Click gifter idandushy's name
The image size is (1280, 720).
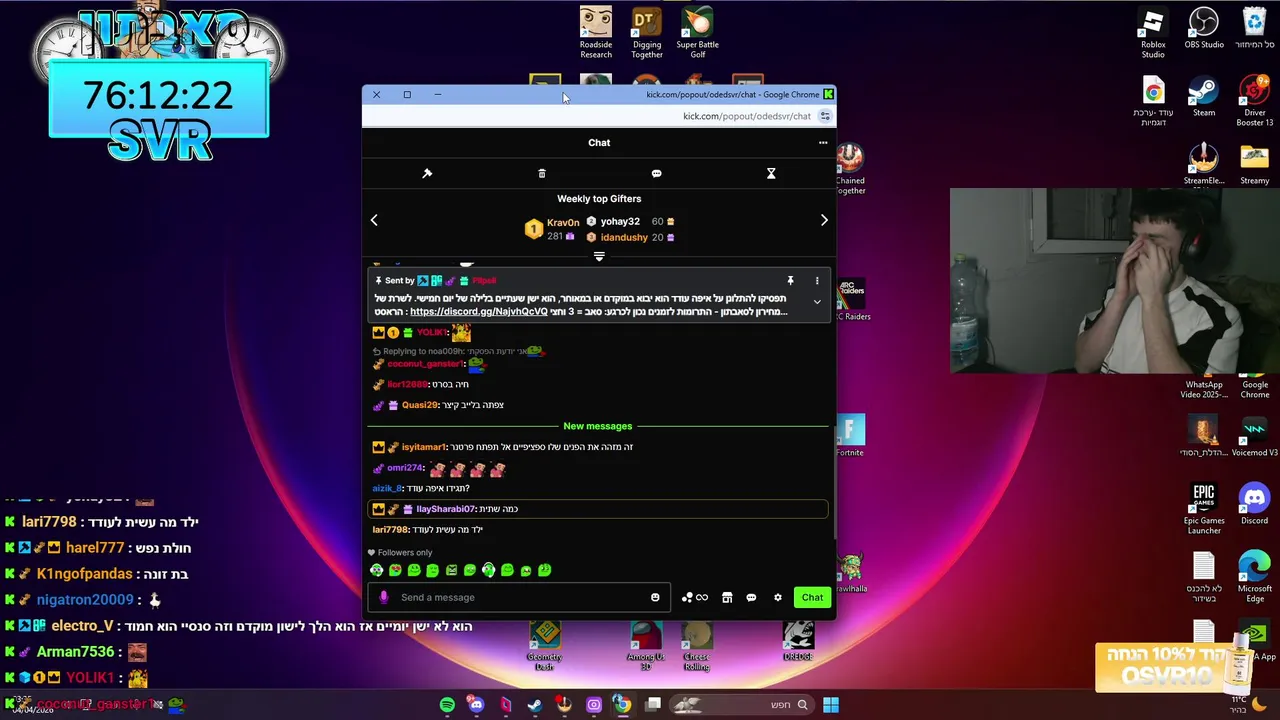[624, 238]
